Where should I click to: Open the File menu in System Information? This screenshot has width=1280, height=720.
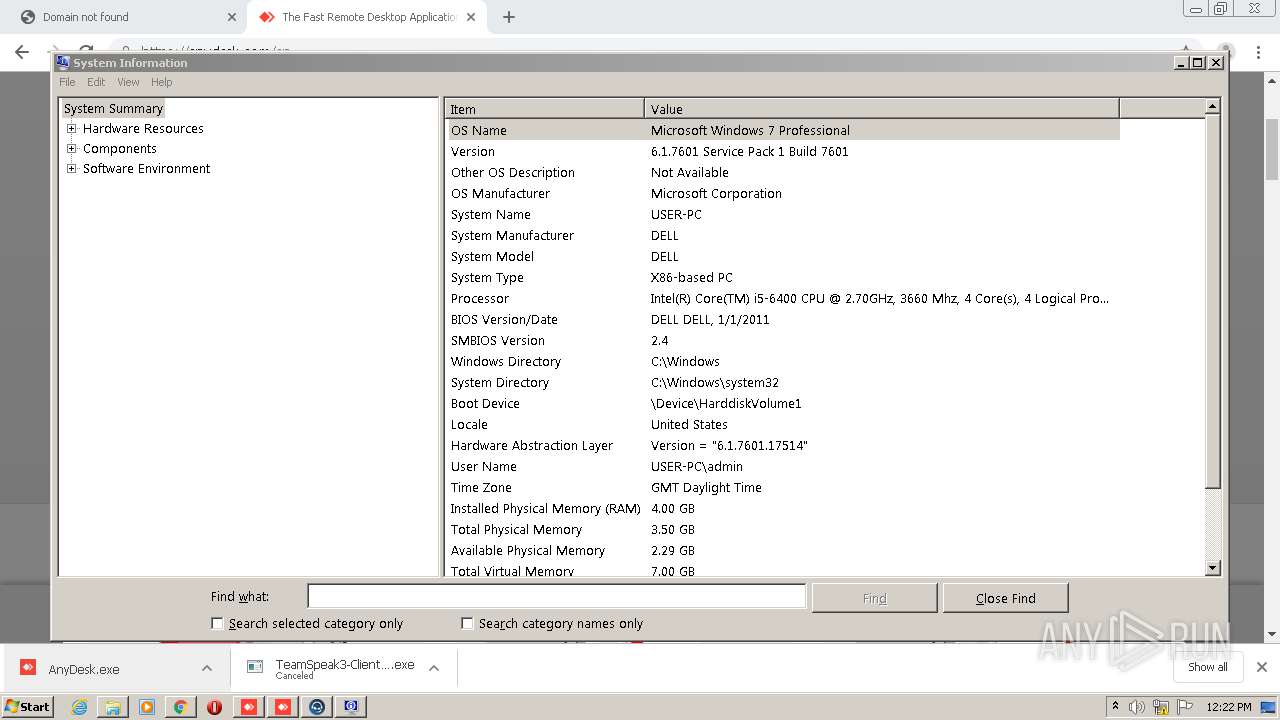(67, 82)
